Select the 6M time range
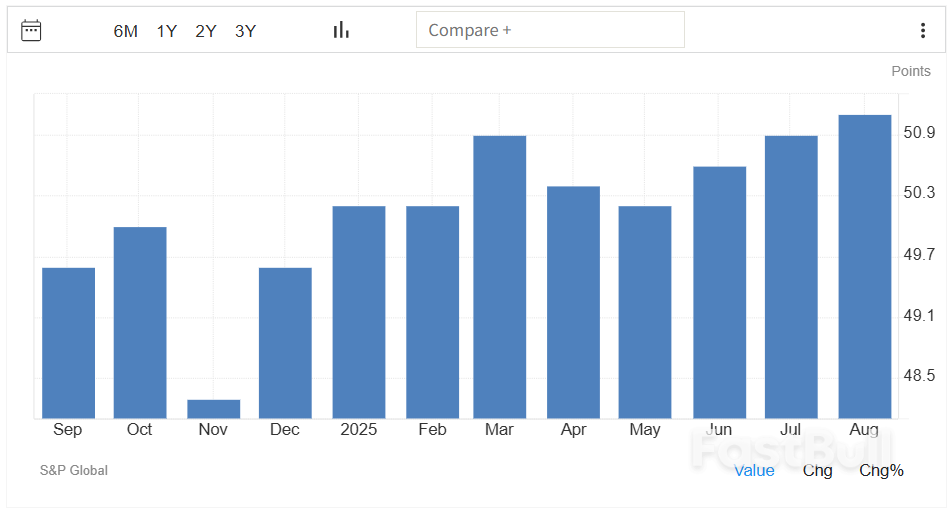Image resolution: width=949 pixels, height=510 pixels. (x=125, y=31)
